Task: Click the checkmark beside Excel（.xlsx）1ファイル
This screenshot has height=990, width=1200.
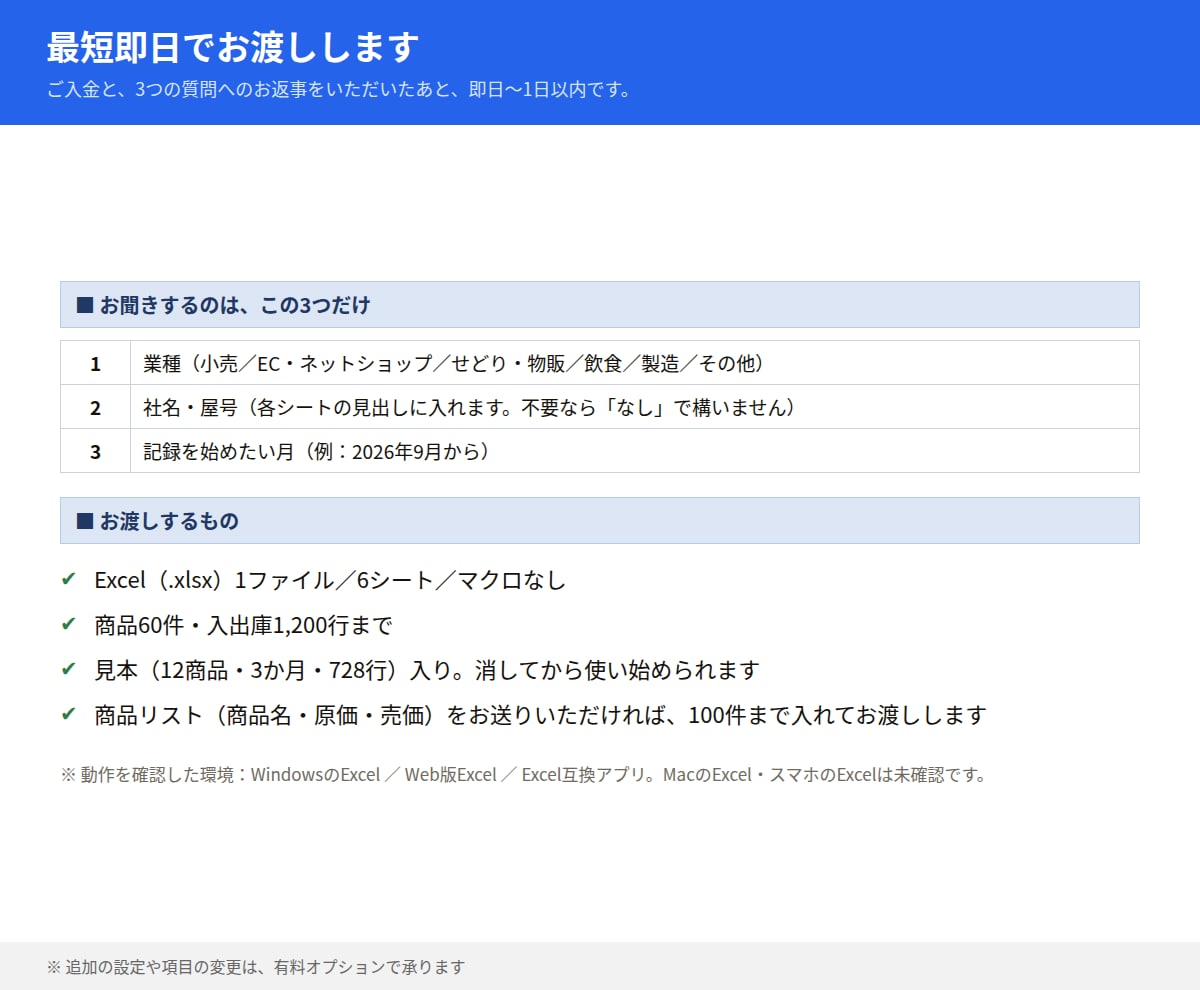Action: pos(68,579)
